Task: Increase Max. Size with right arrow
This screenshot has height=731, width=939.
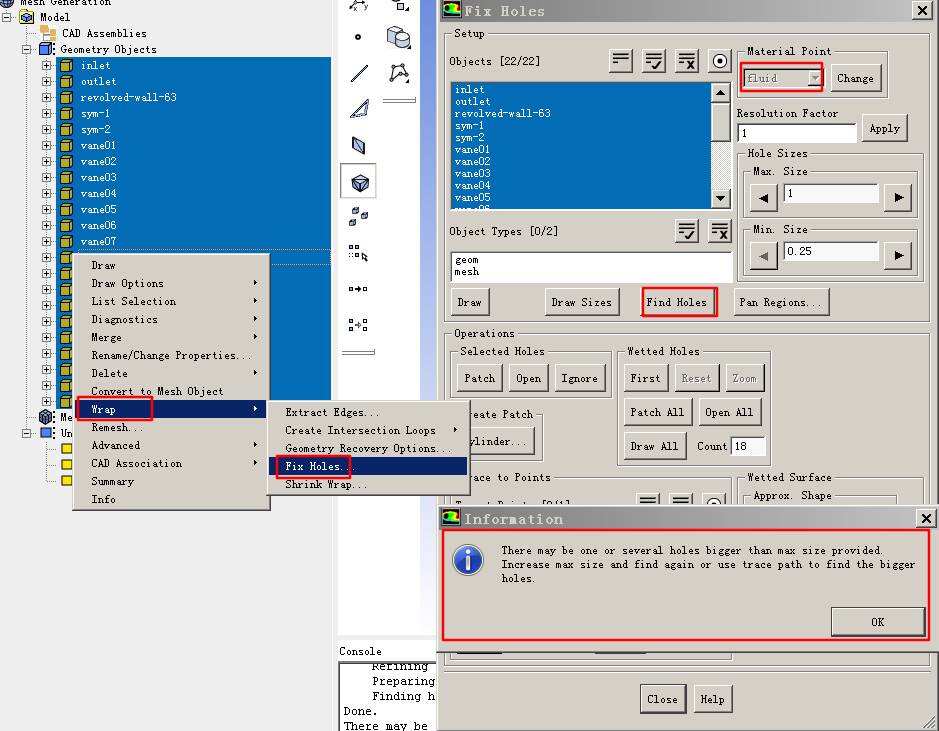Action: click(x=898, y=198)
